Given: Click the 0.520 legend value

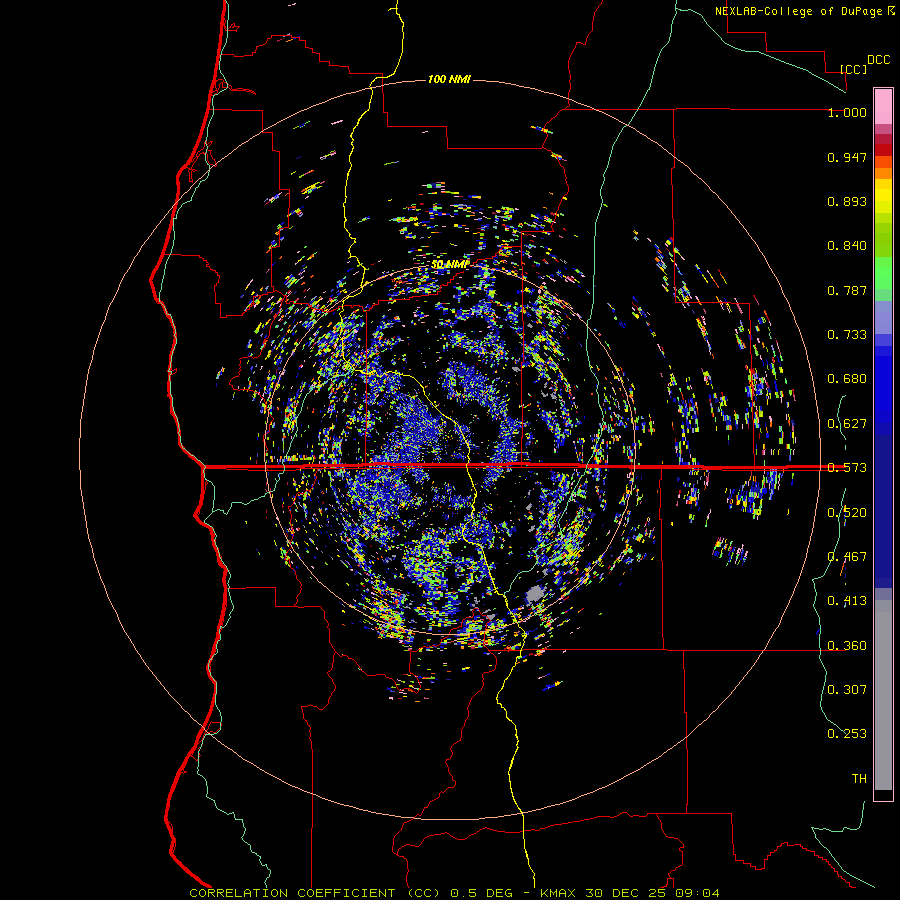Looking at the screenshot, I should click(x=847, y=513).
